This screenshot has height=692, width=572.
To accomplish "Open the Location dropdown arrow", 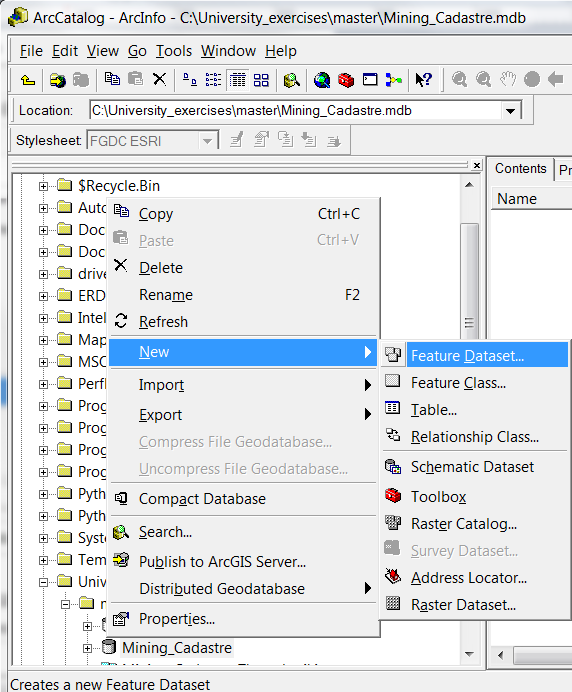I will click(x=511, y=111).
